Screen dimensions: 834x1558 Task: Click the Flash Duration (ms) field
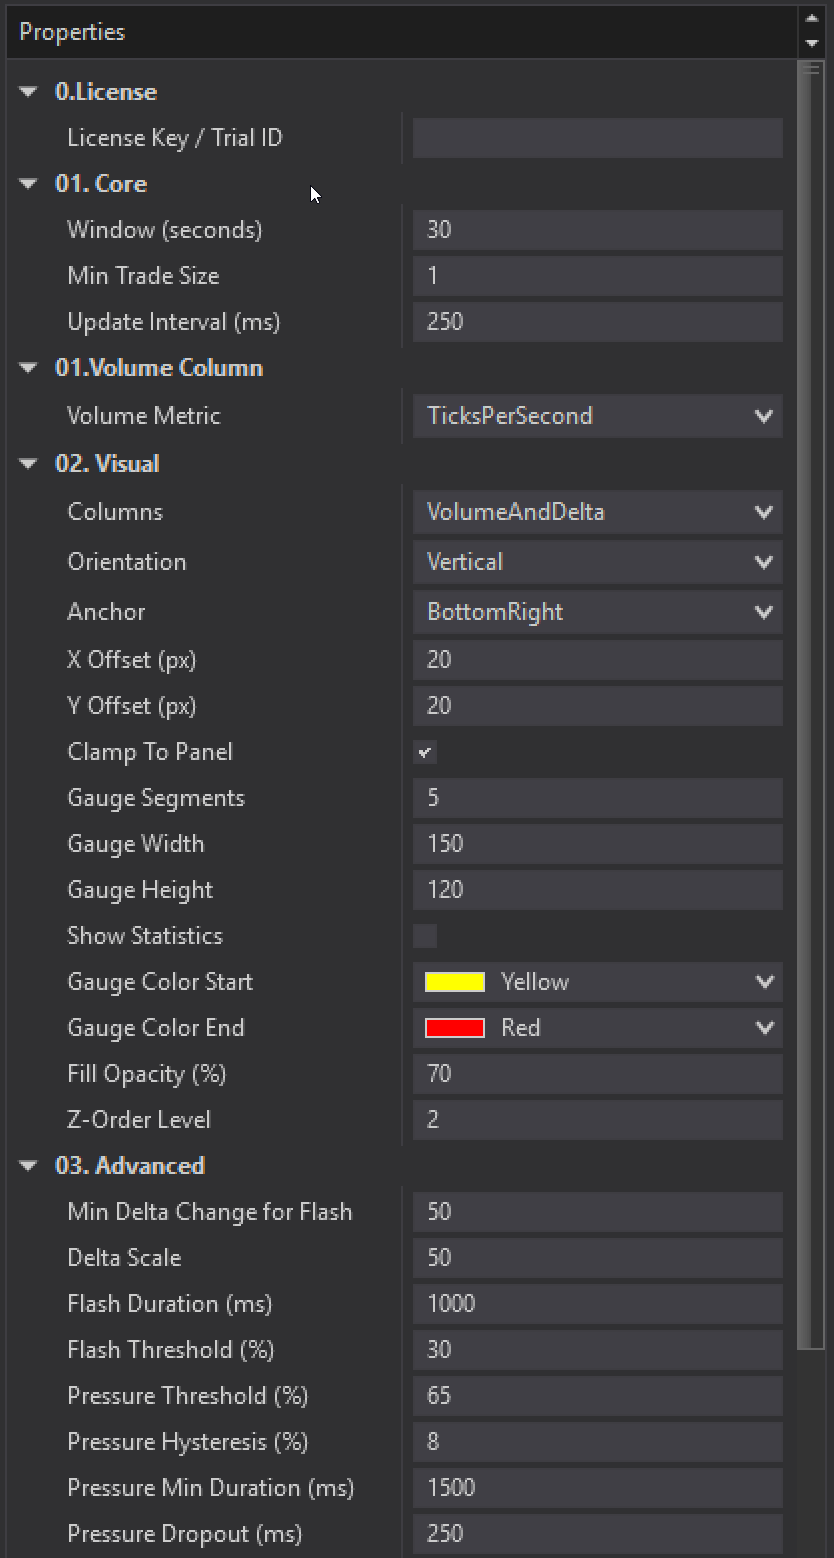(x=597, y=1304)
